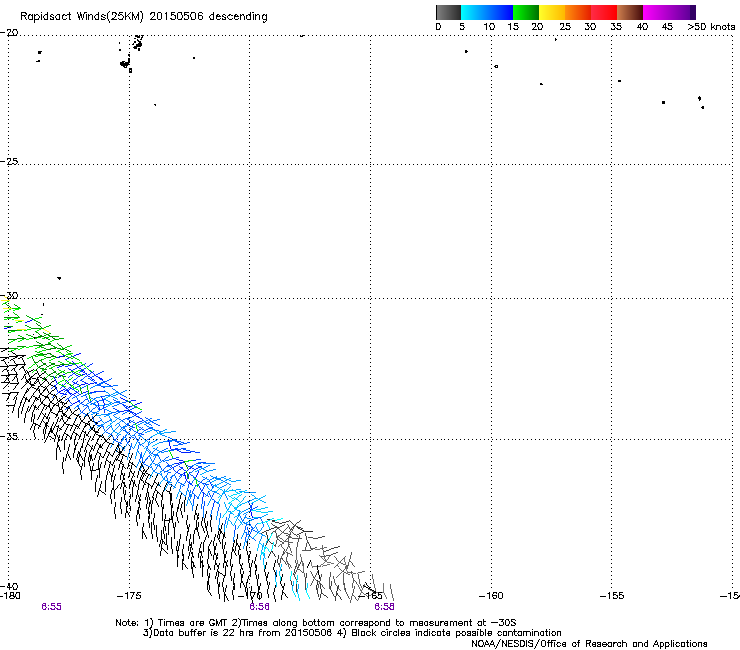Click the '-170' longitude axis label
This screenshot has width=740, height=650.
[x=250, y=596]
